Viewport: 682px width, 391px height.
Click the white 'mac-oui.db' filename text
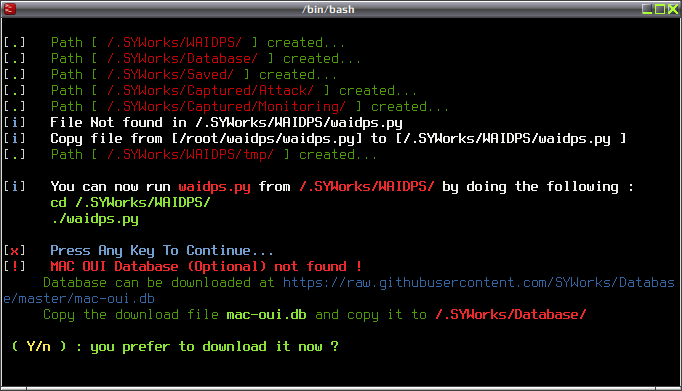[x=266, y=315]
